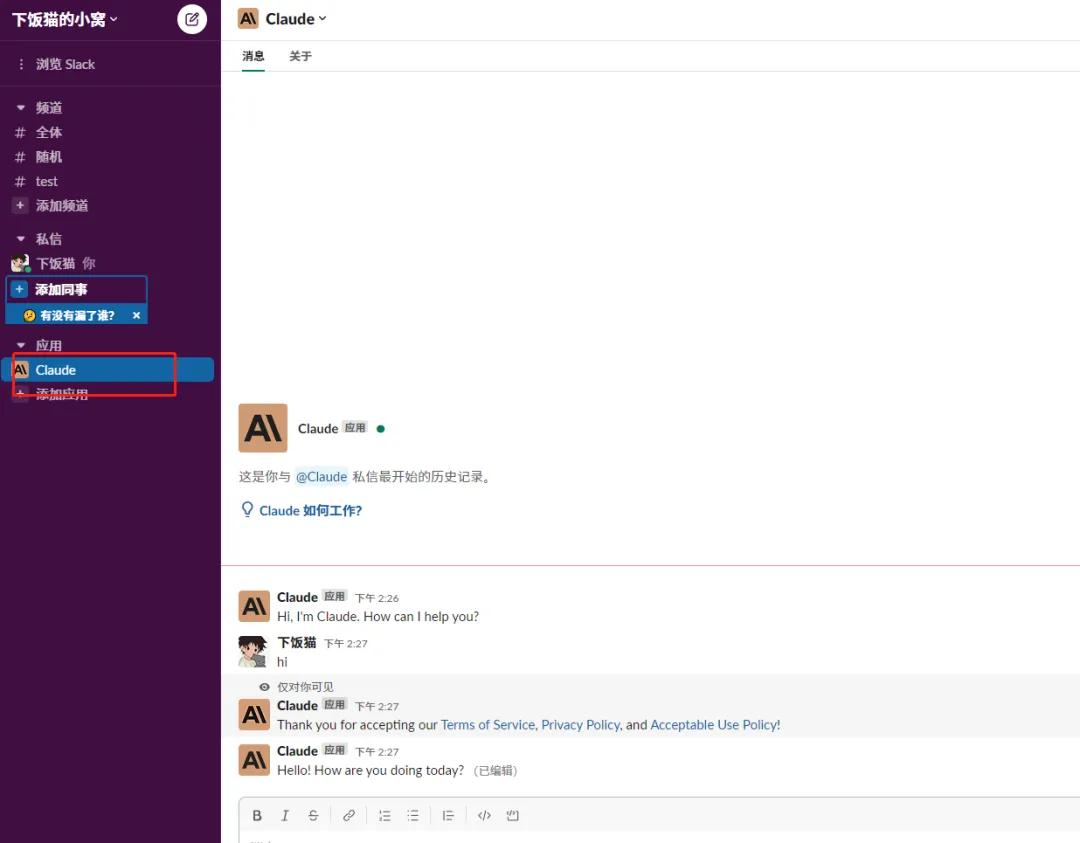The width and height of the screenshot is (1080, 843).
Task: Click the three-dot icon beside 浏览 Slack
Action: pyautogui.click(x=21, y=64)
